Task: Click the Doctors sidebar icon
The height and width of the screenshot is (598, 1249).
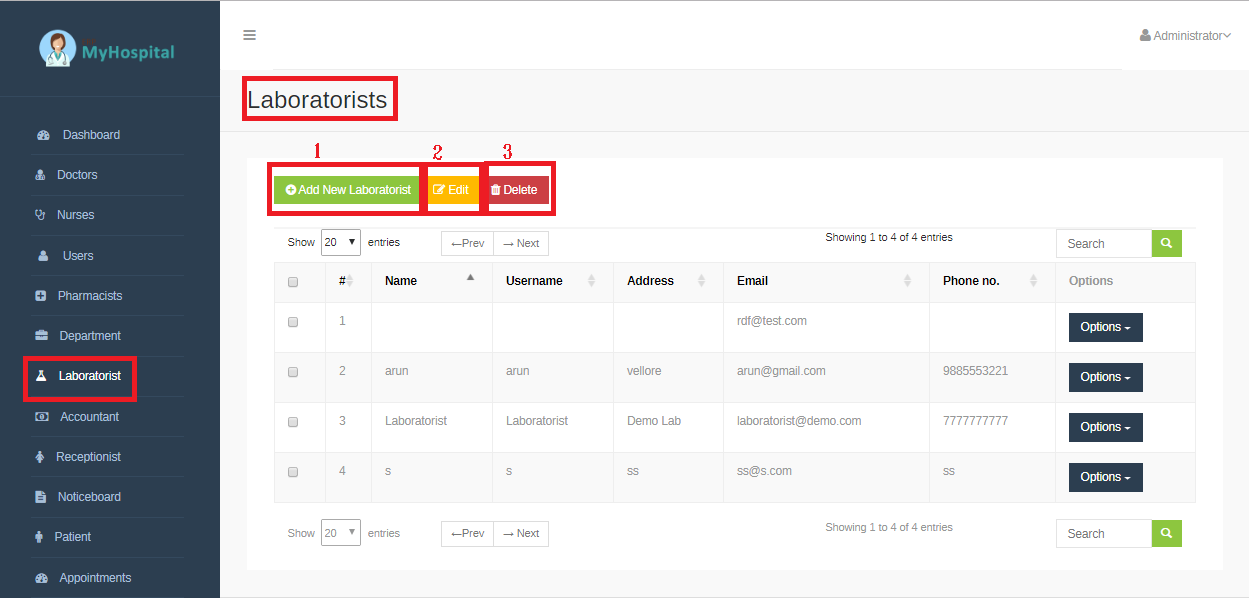Action: (40, 175)
